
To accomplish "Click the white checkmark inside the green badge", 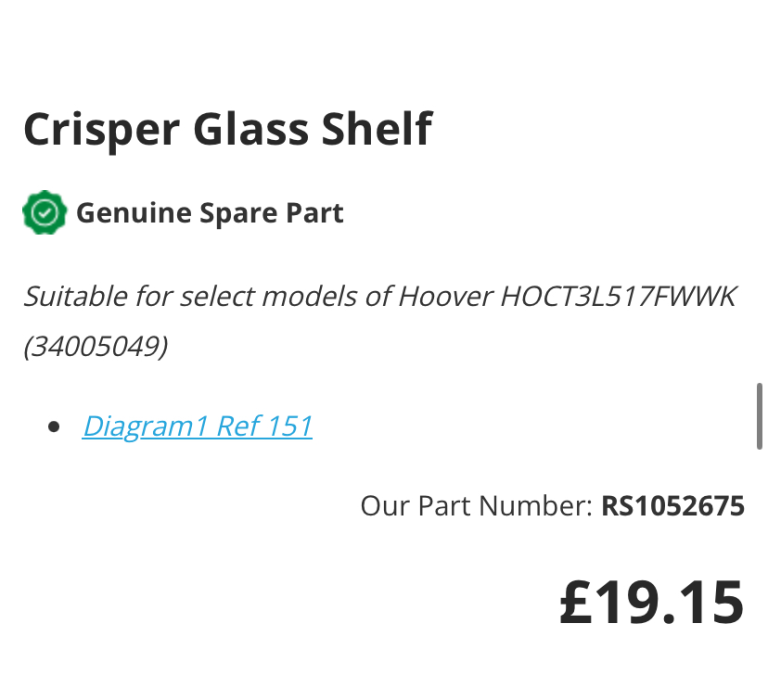I will pyautogui.click(x=44, y=213).
